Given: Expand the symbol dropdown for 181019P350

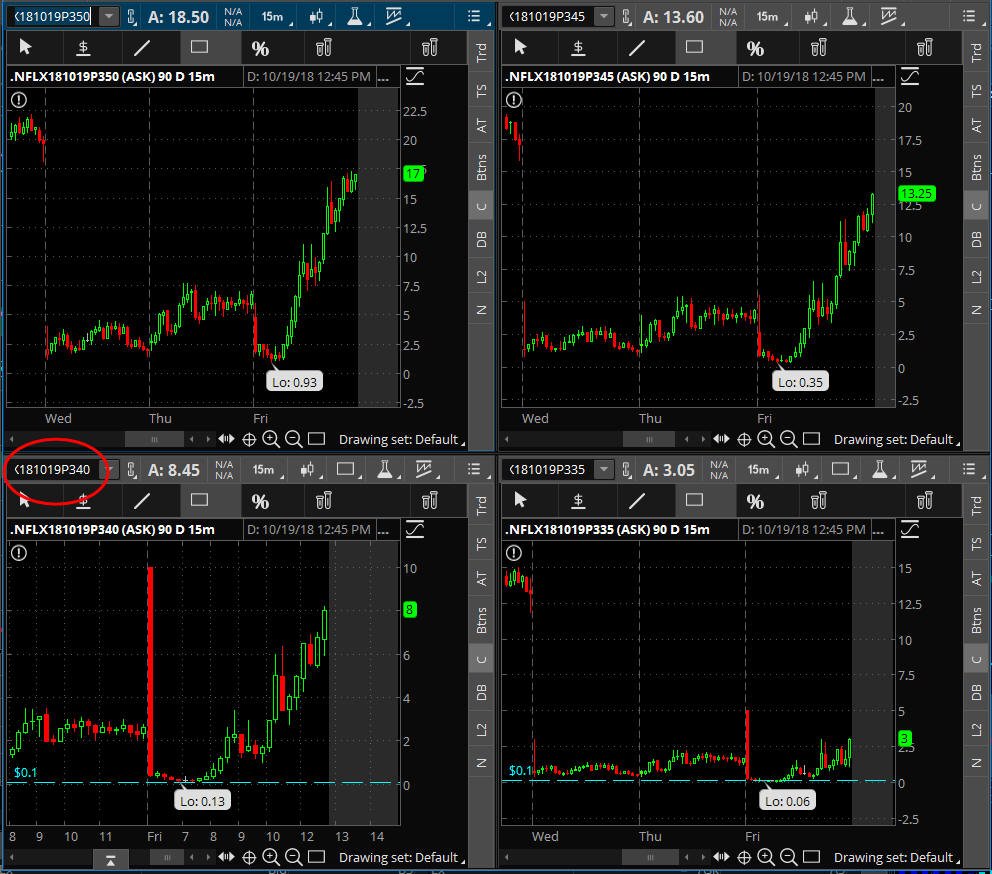Looking at the screenshot, I should (109, 16).
